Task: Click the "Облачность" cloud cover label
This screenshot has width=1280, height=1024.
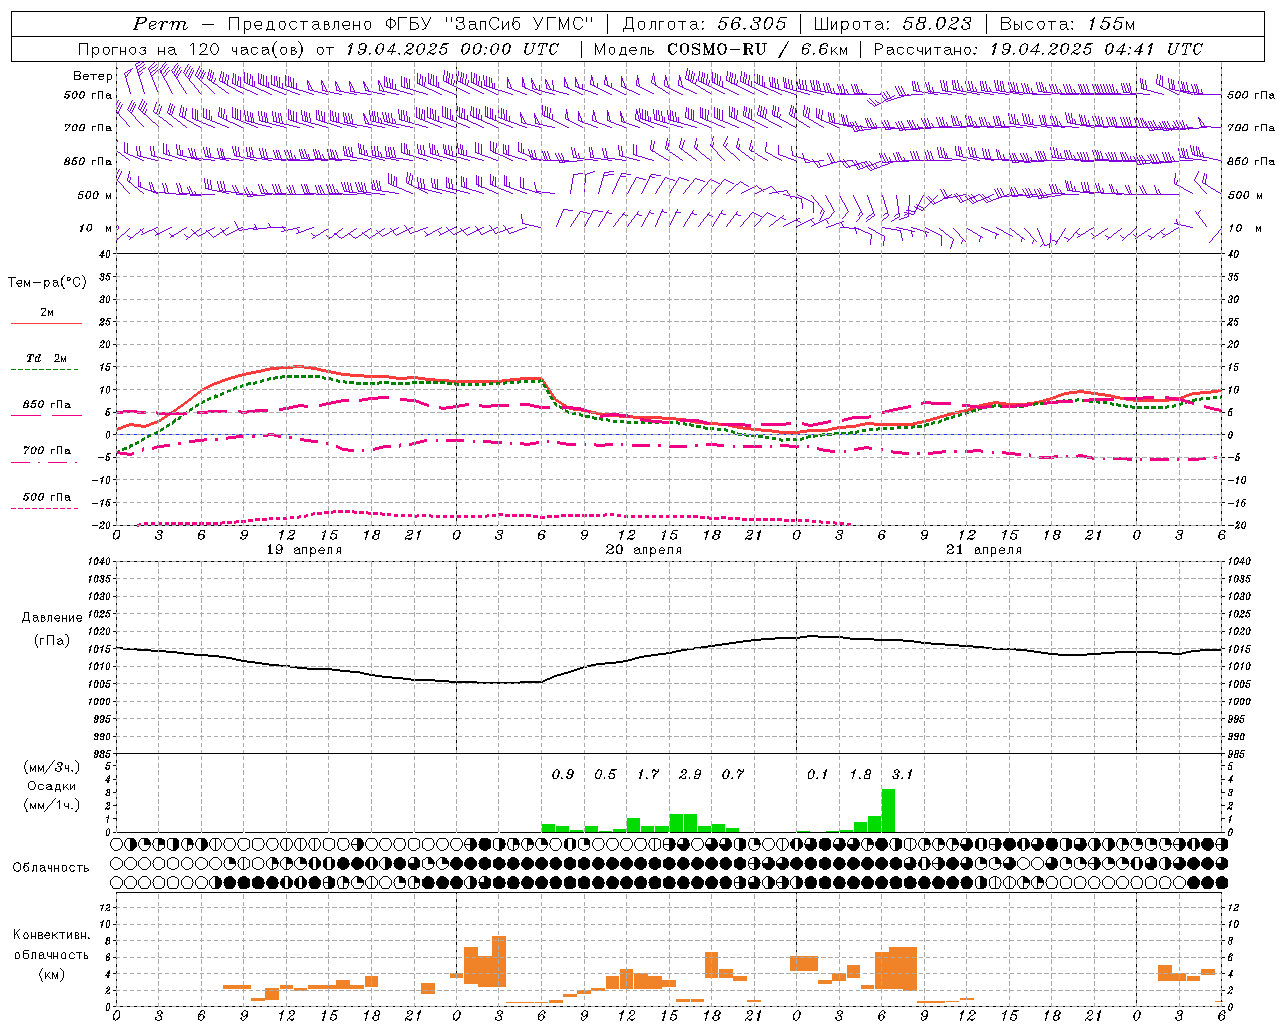Action: [51, 868]
